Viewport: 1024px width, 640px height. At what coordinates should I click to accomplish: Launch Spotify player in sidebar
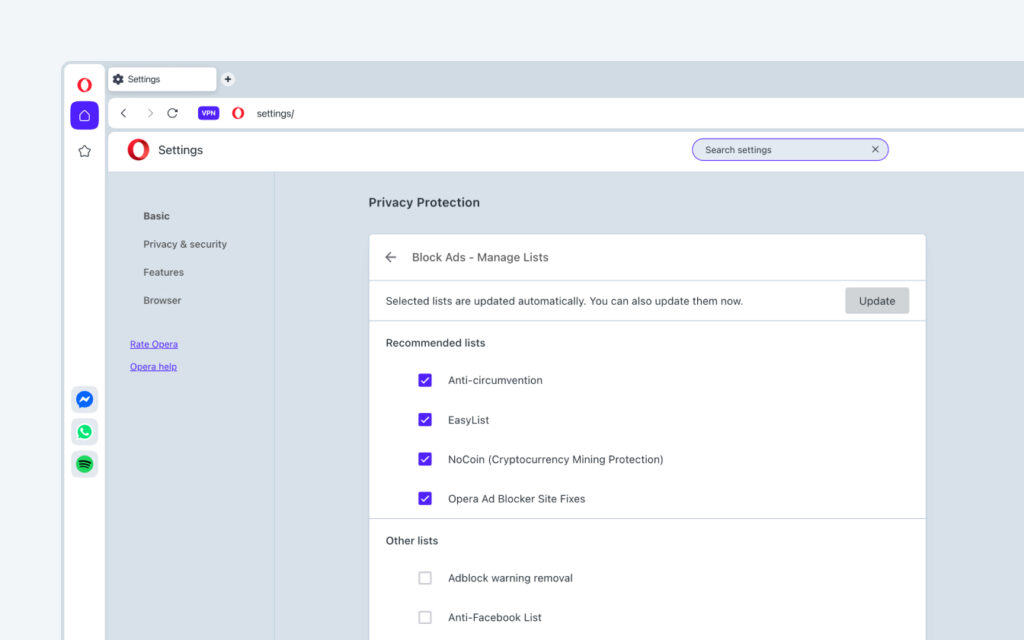84,464
